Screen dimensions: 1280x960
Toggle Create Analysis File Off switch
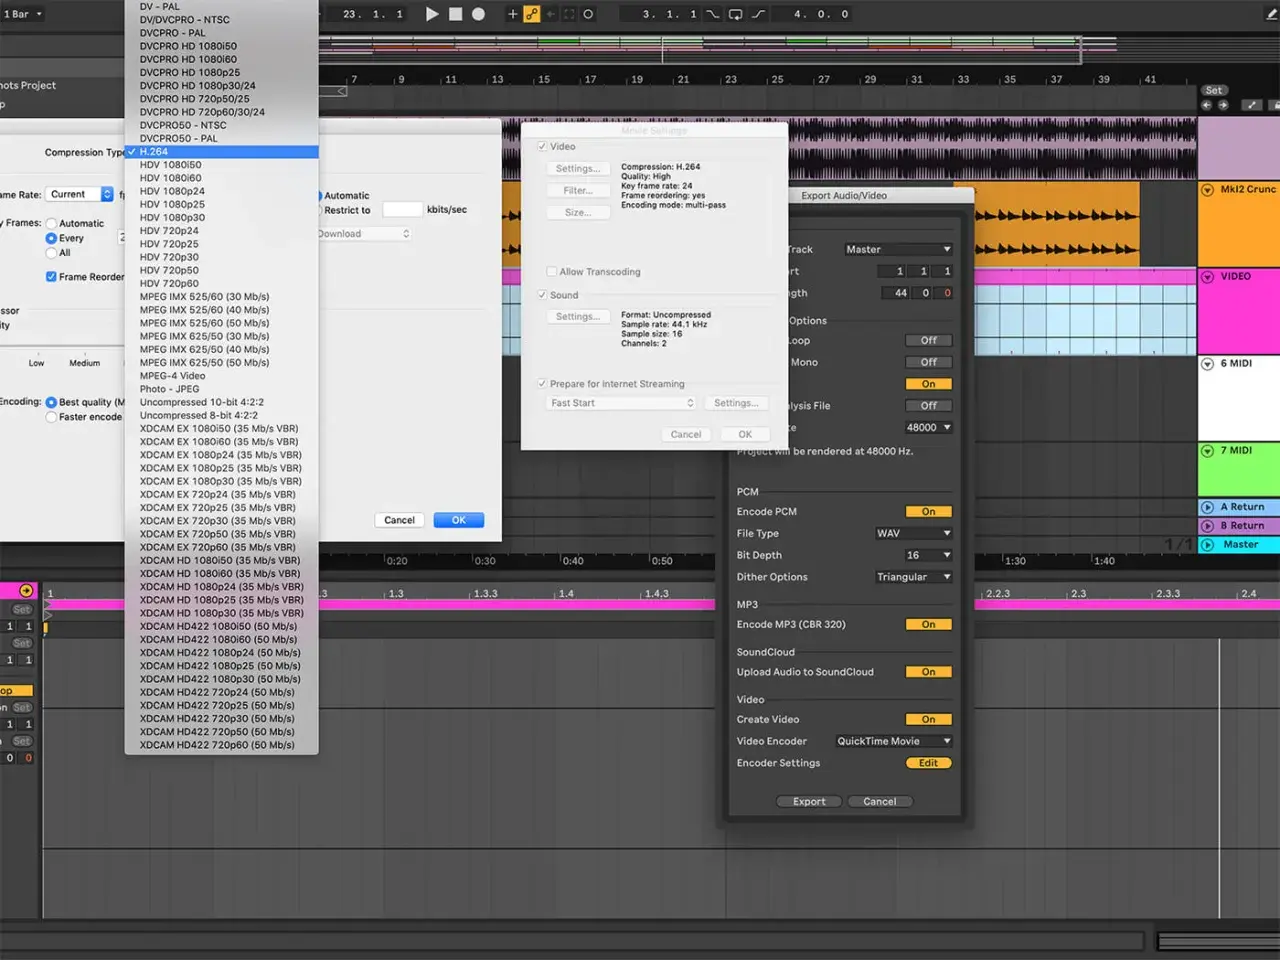tap(929, 406)
